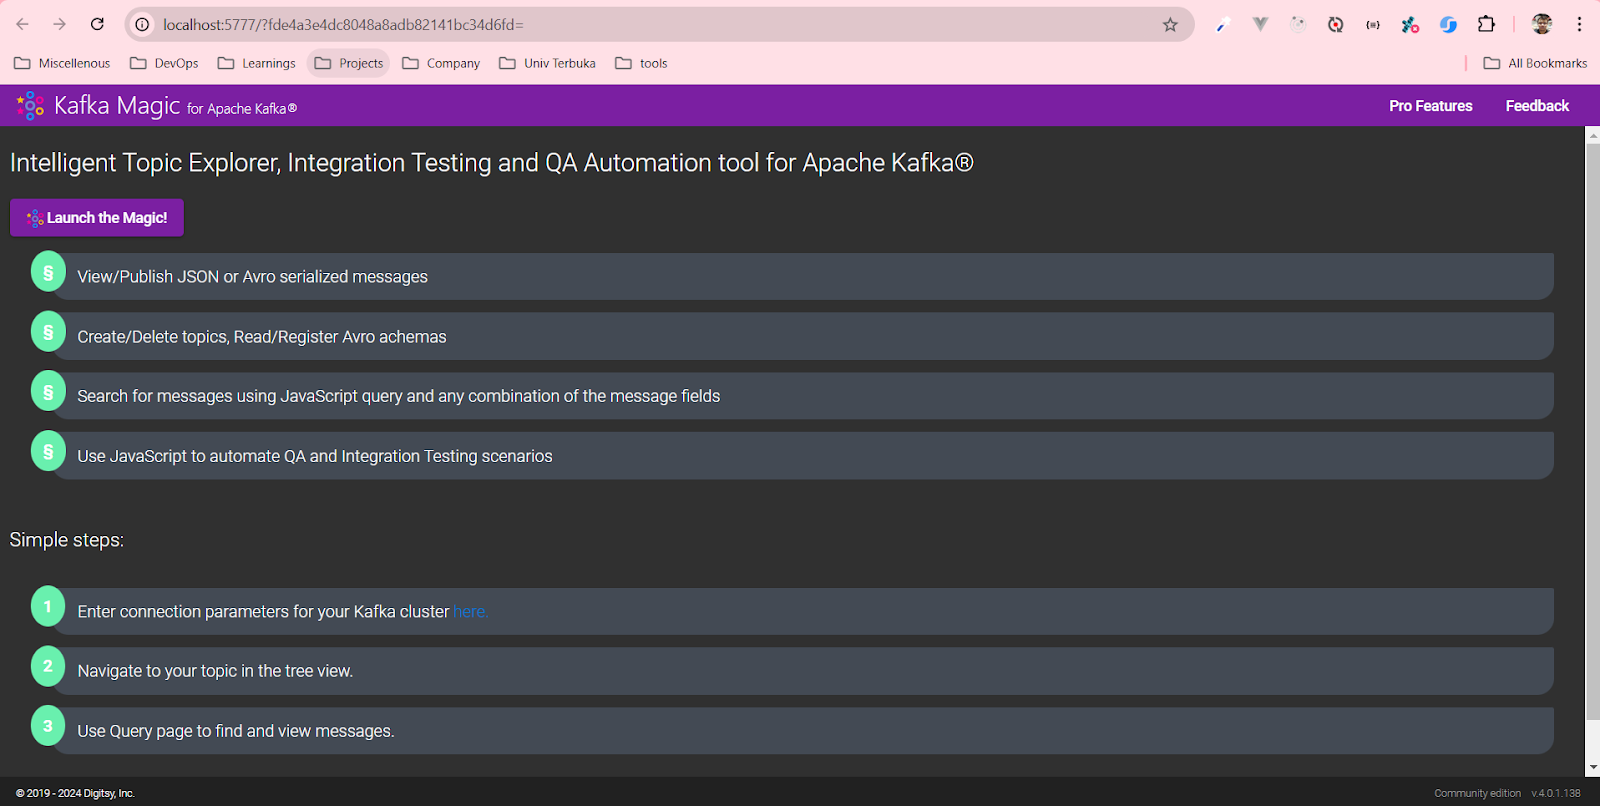Viewport: 1600px width, 806px height.
Task: Open the Vue devtools extension icon
Action: [x=1260, y=24]
